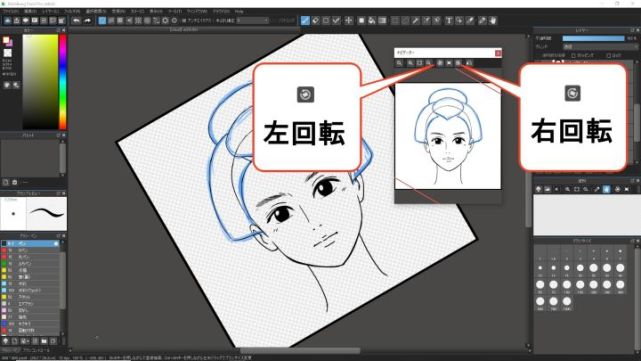Select the Hand tool icon
Viewport: 641px width, 361px height.
pyautogui.click(x=493, y=20)
